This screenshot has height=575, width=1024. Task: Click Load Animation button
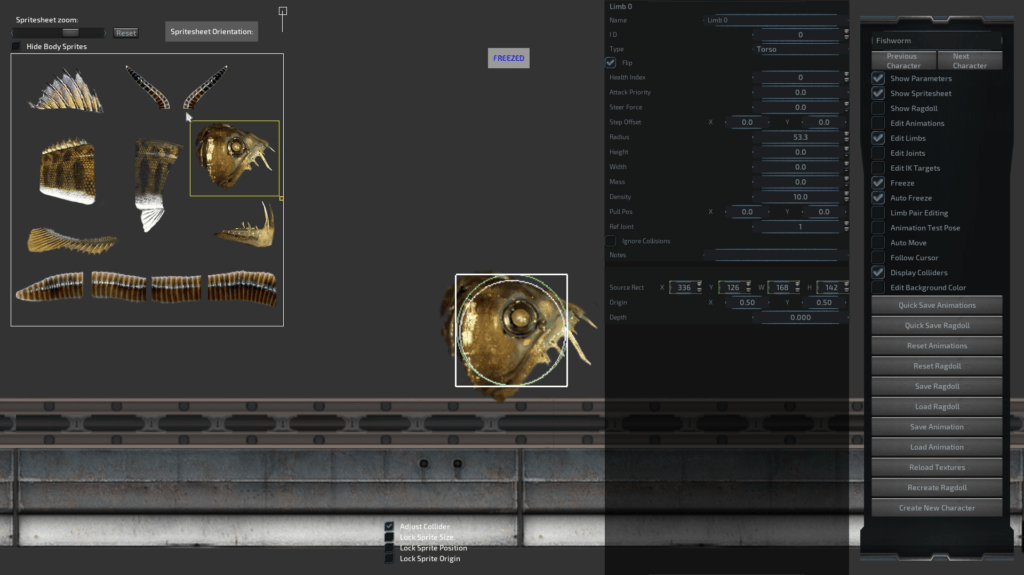click(x=936, y=447)
